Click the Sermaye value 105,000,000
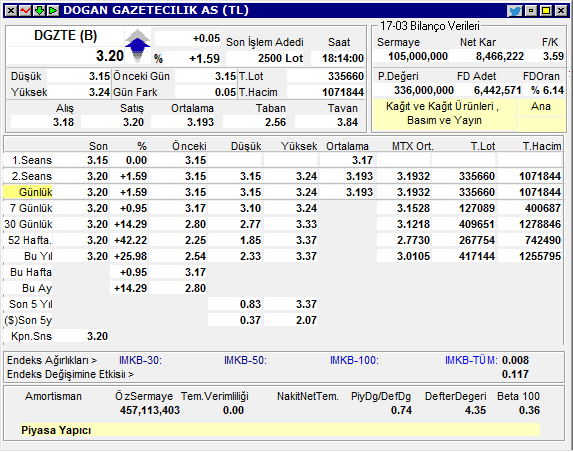Viewport: 573px width, 452px height. coord(418,56)
